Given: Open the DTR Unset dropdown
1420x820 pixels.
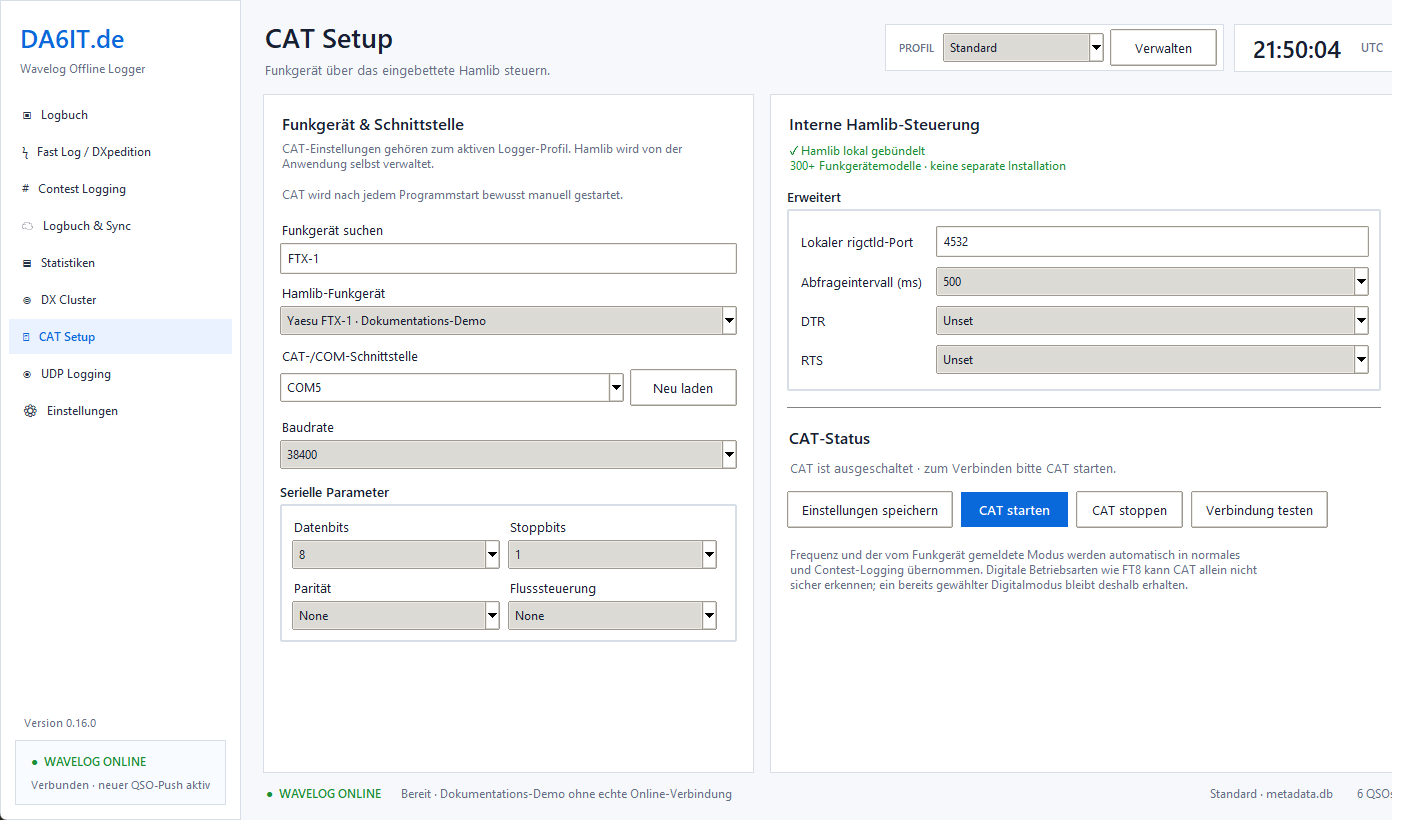Looking at the screenshot, I should tap(1152, 321).
